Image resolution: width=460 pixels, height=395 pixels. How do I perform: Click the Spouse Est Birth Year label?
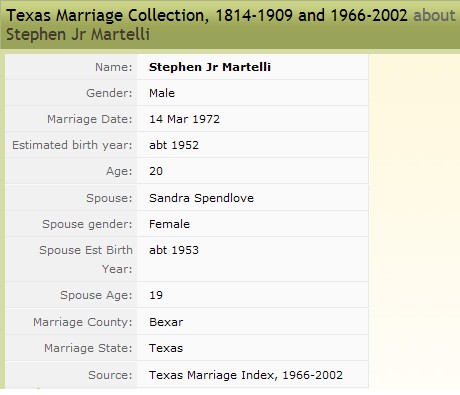(86, 259)
